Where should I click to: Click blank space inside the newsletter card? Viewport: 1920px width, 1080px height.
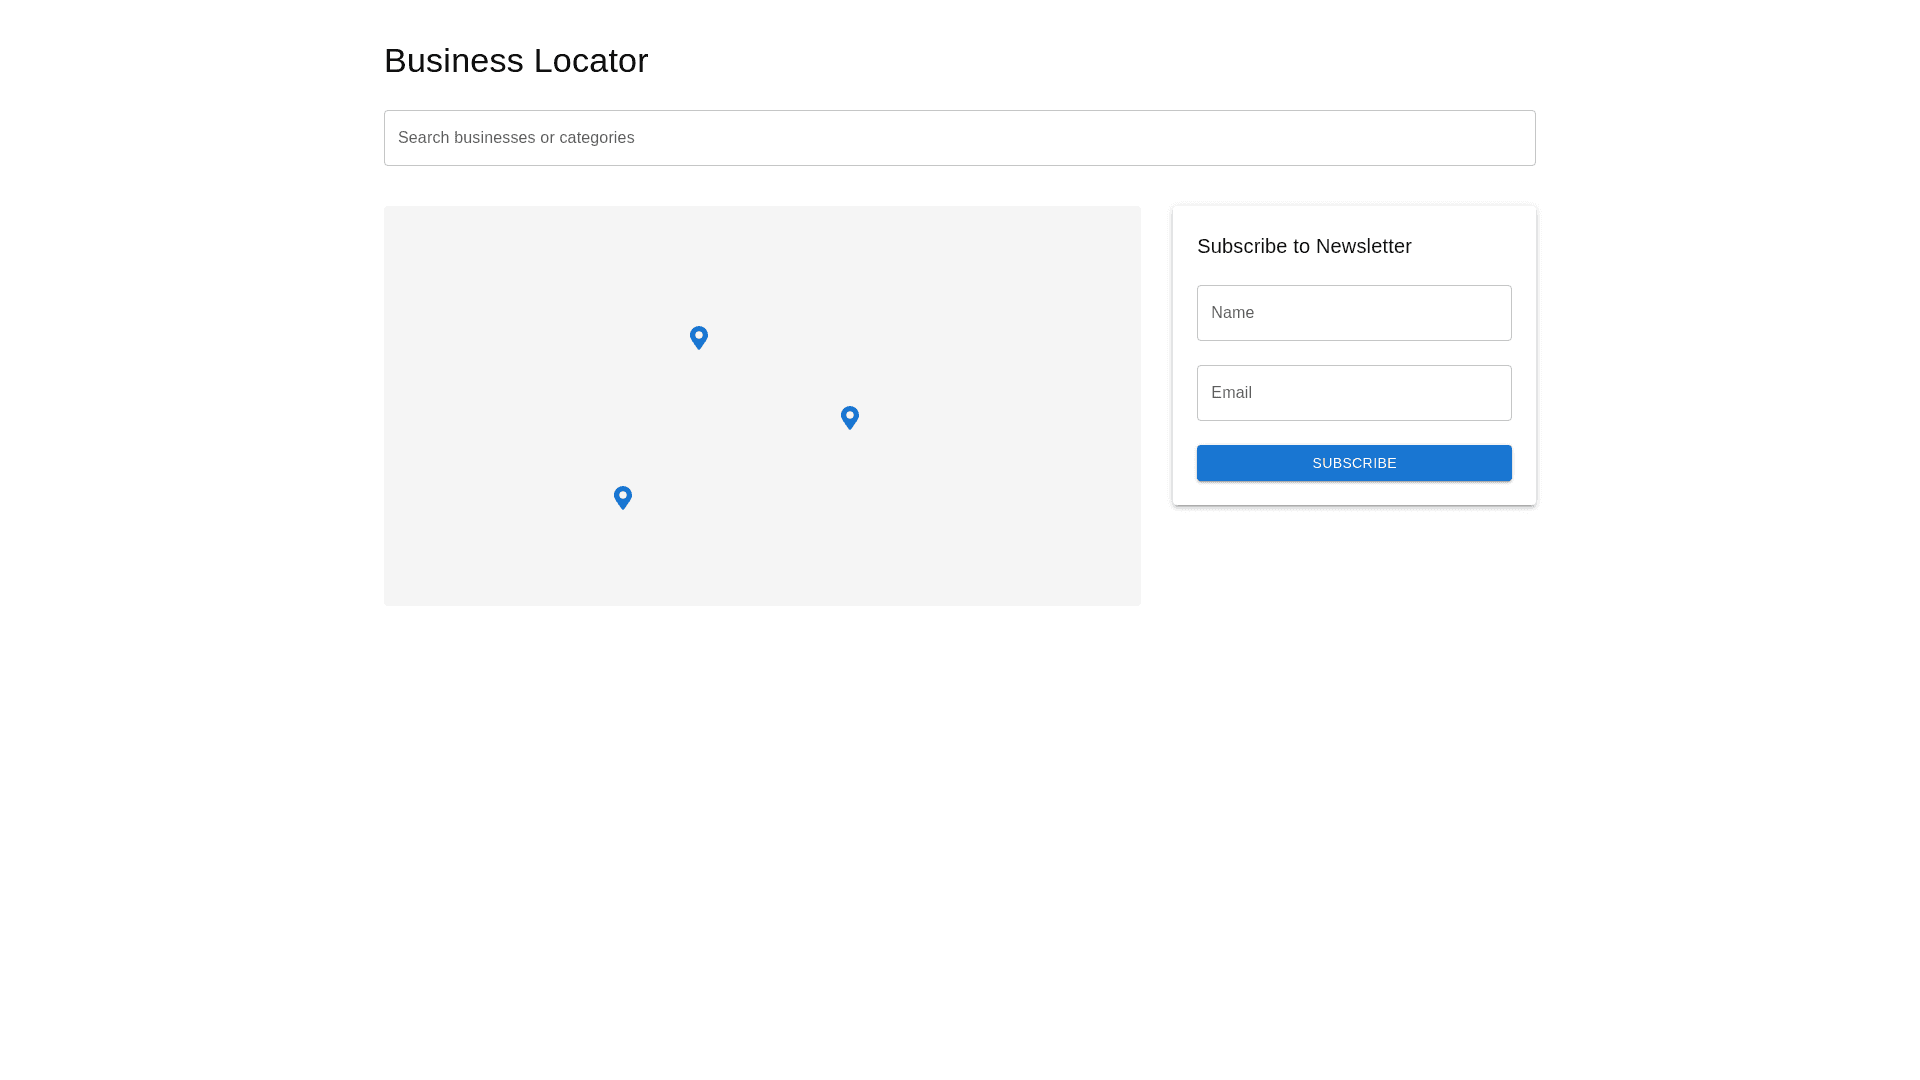click(1470, 246)
